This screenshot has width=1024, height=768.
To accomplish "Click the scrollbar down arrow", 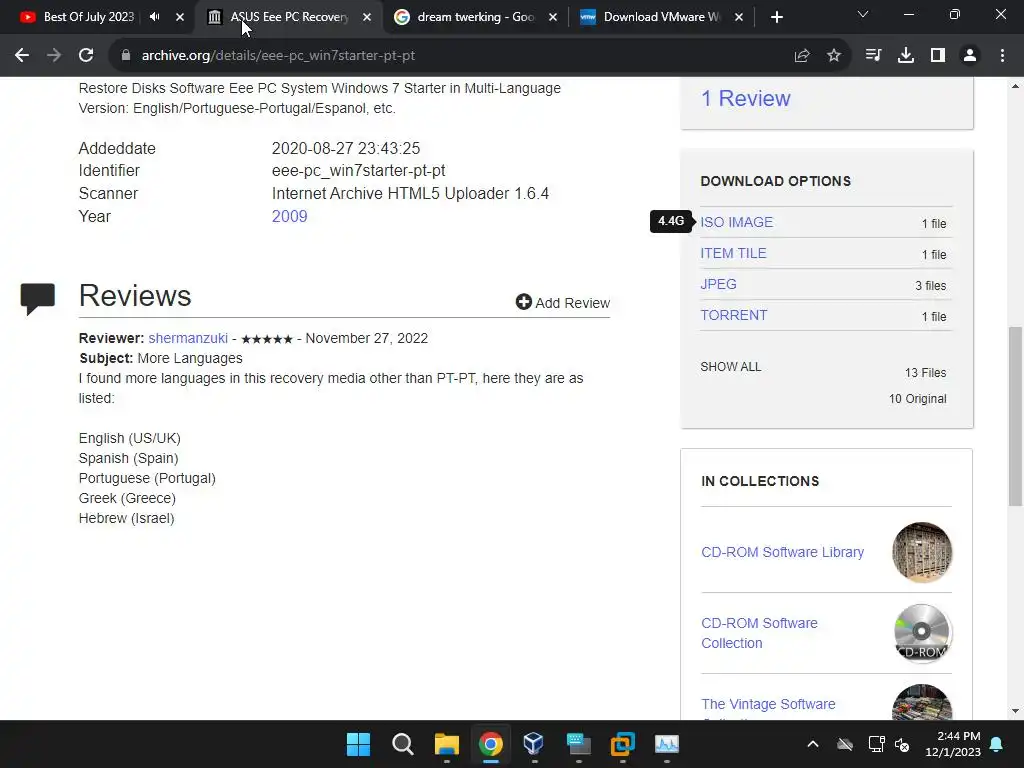I will pos(1015,711).
